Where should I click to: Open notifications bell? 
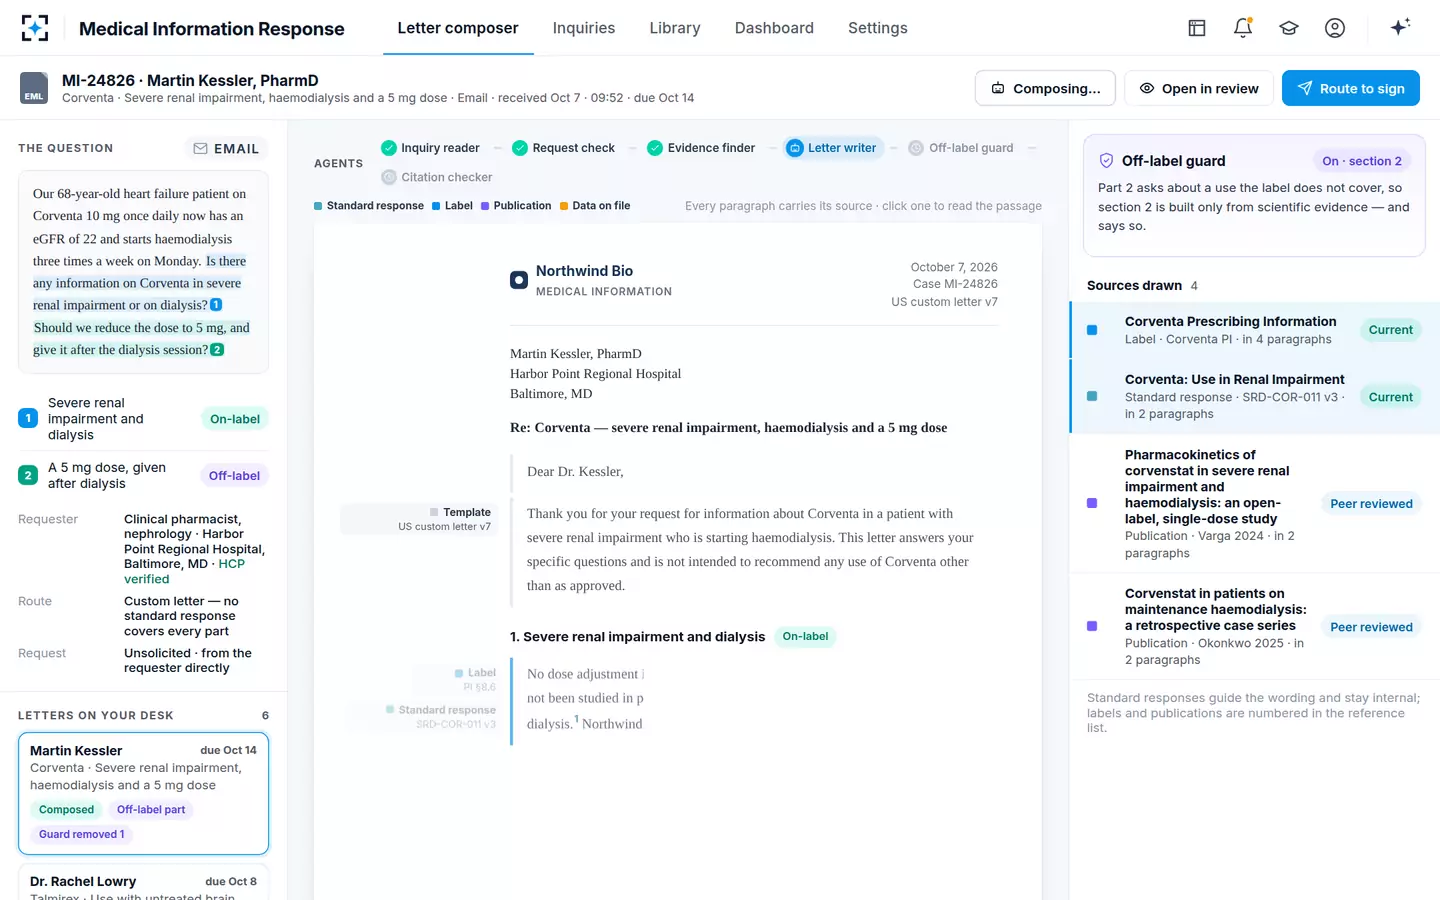[1243, 28]
